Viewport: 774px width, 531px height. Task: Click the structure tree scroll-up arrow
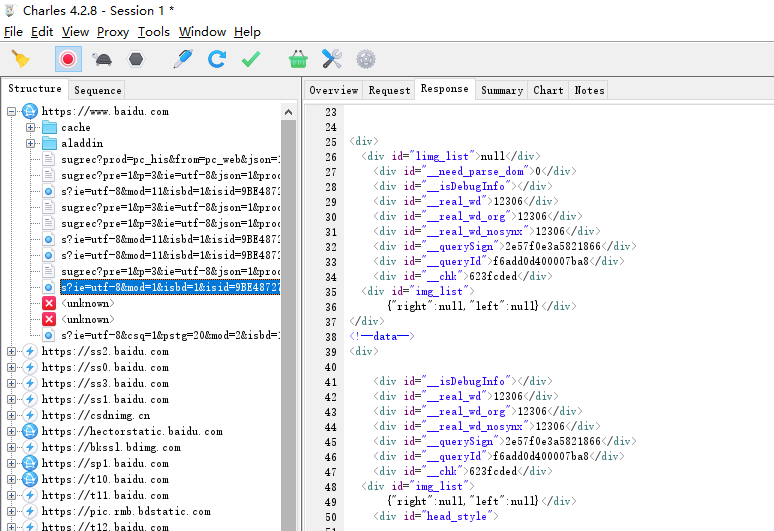(x=288, y=112)
